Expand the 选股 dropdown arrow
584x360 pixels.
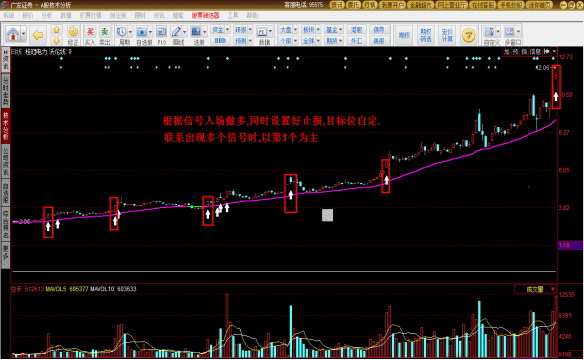tap(204, 32)
